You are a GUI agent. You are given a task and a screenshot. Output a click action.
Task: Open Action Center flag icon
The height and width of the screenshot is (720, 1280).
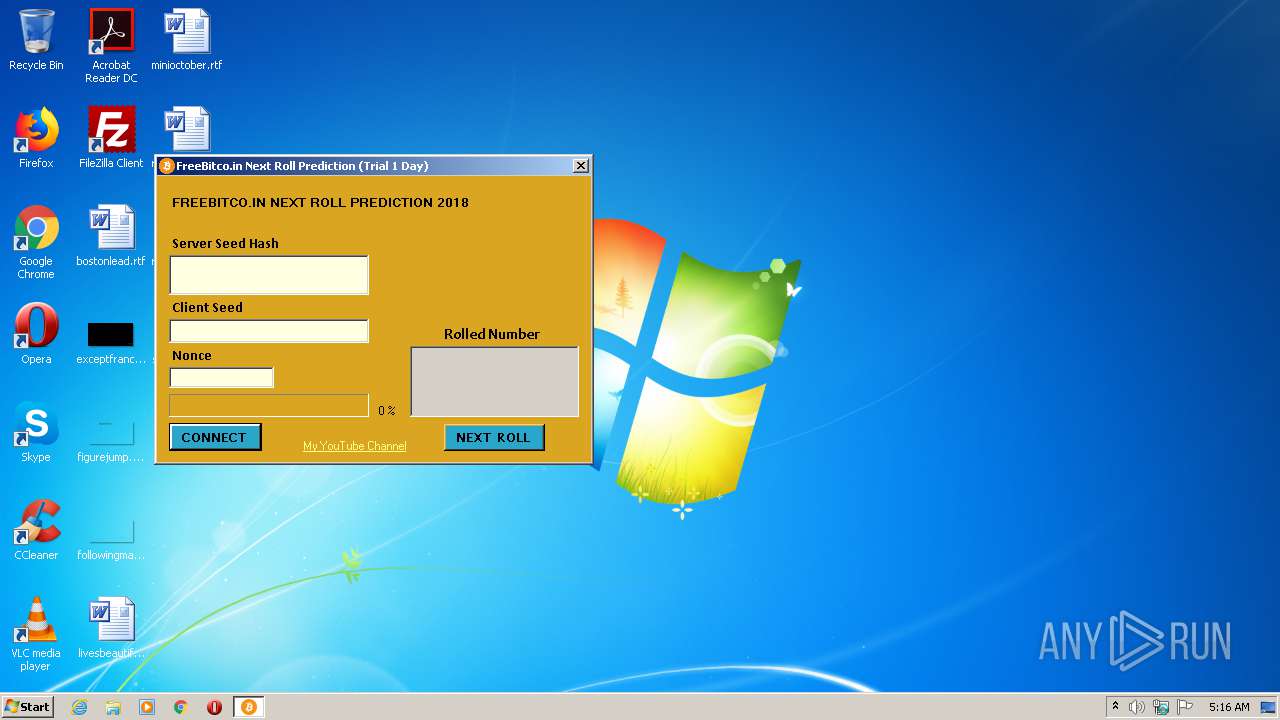[x=1185, y=707]
